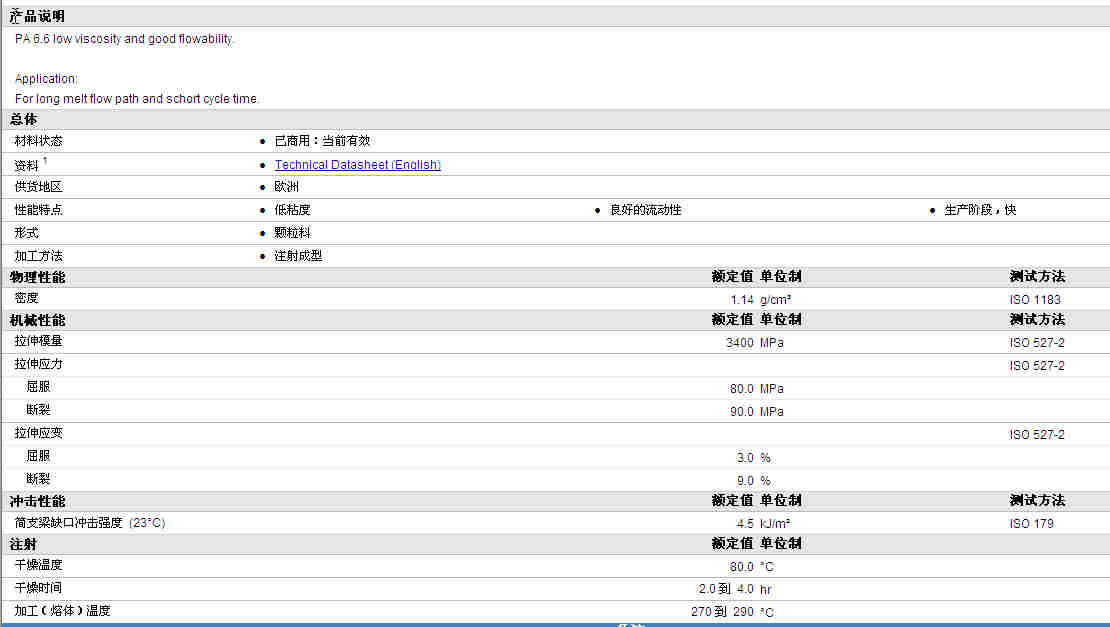The width and height of the screenshot is (1110, 627).
Task: Open the Technical Datasheet (English) link
Action: (357, 165)
